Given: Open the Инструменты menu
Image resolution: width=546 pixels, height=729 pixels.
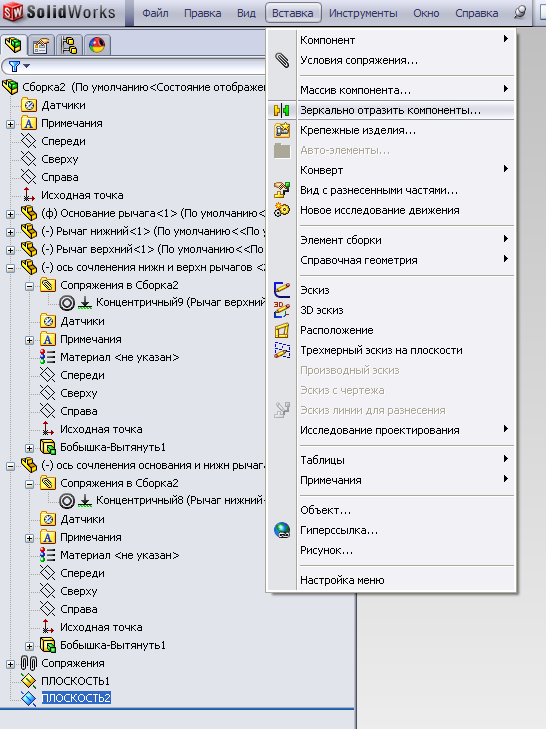Looking at the screenshot, I should point(363,13).
